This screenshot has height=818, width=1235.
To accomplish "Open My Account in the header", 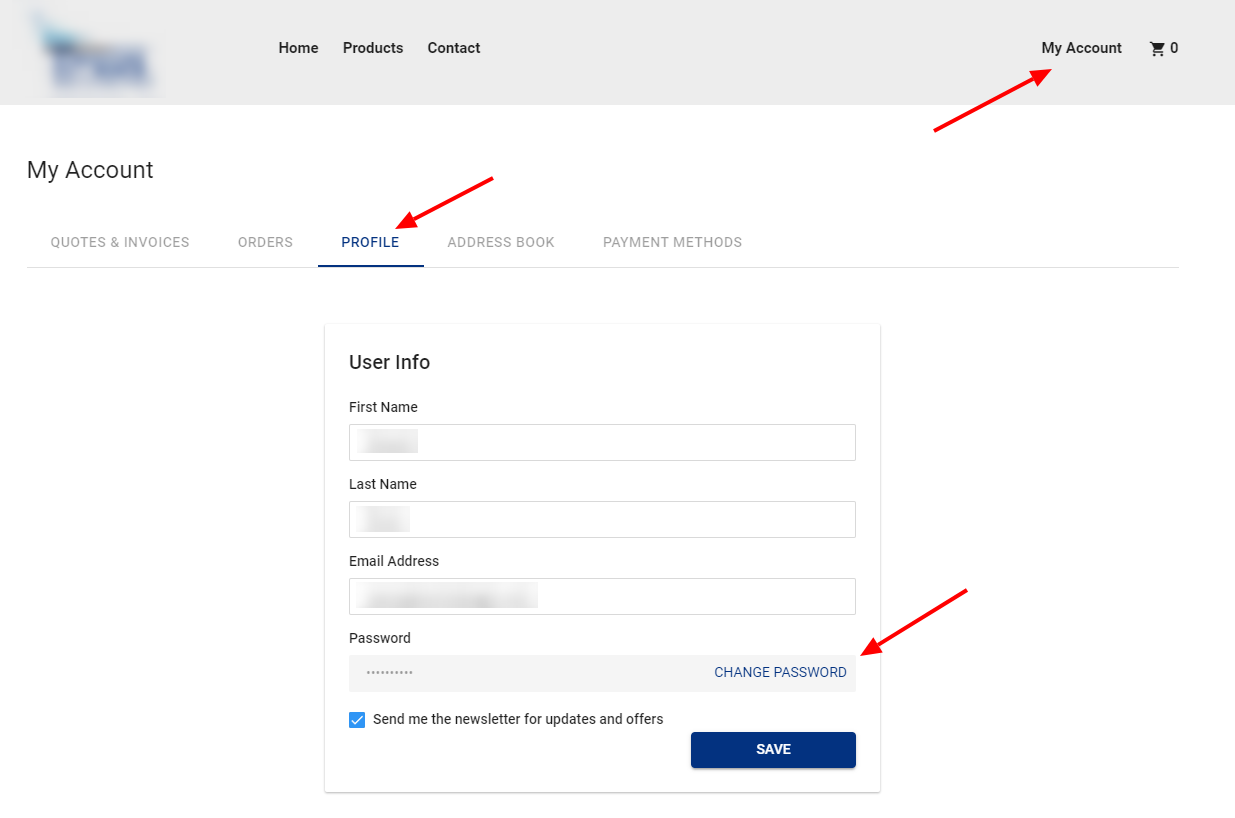I will pyautogui.click(x=1081, y=48).
